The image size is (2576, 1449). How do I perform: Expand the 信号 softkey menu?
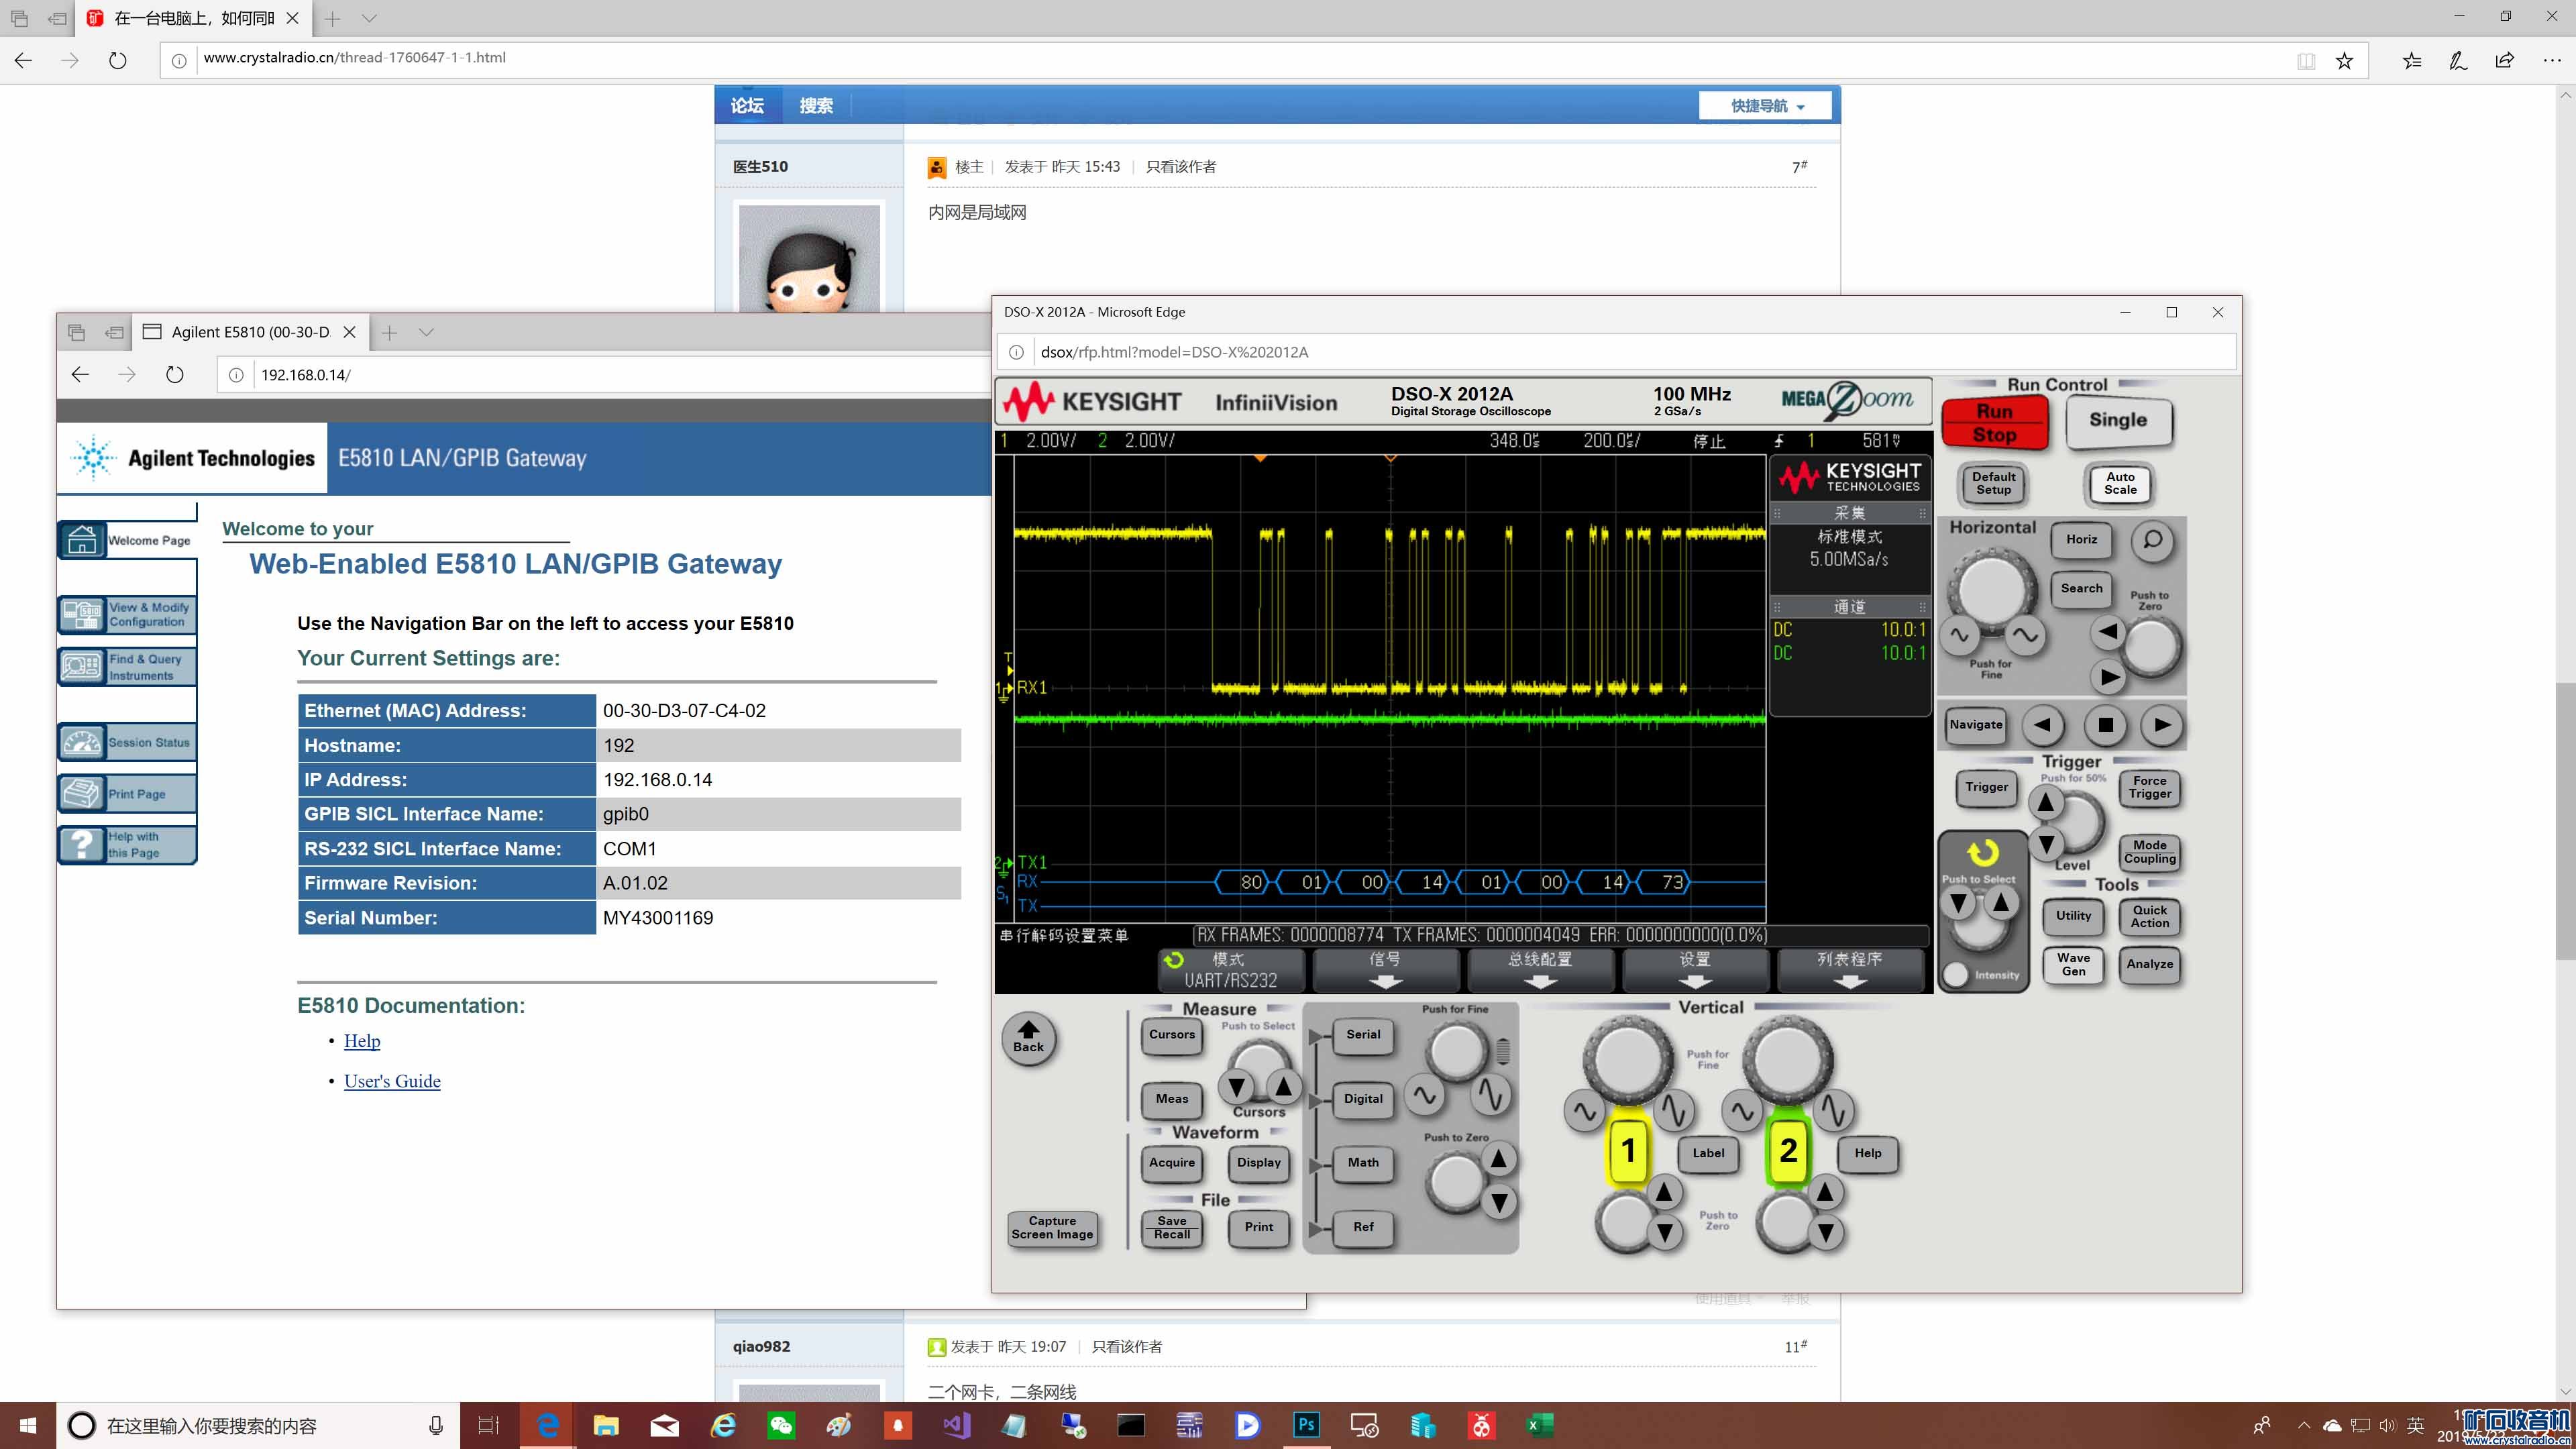[1385, 970]
